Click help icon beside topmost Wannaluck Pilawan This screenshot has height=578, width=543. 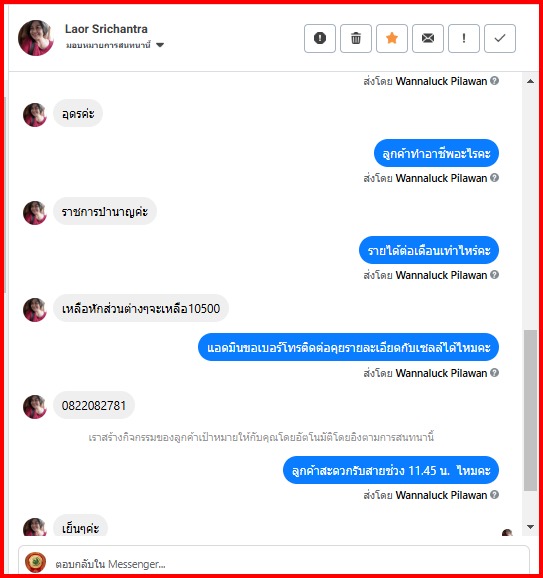(x=494, y=80)
